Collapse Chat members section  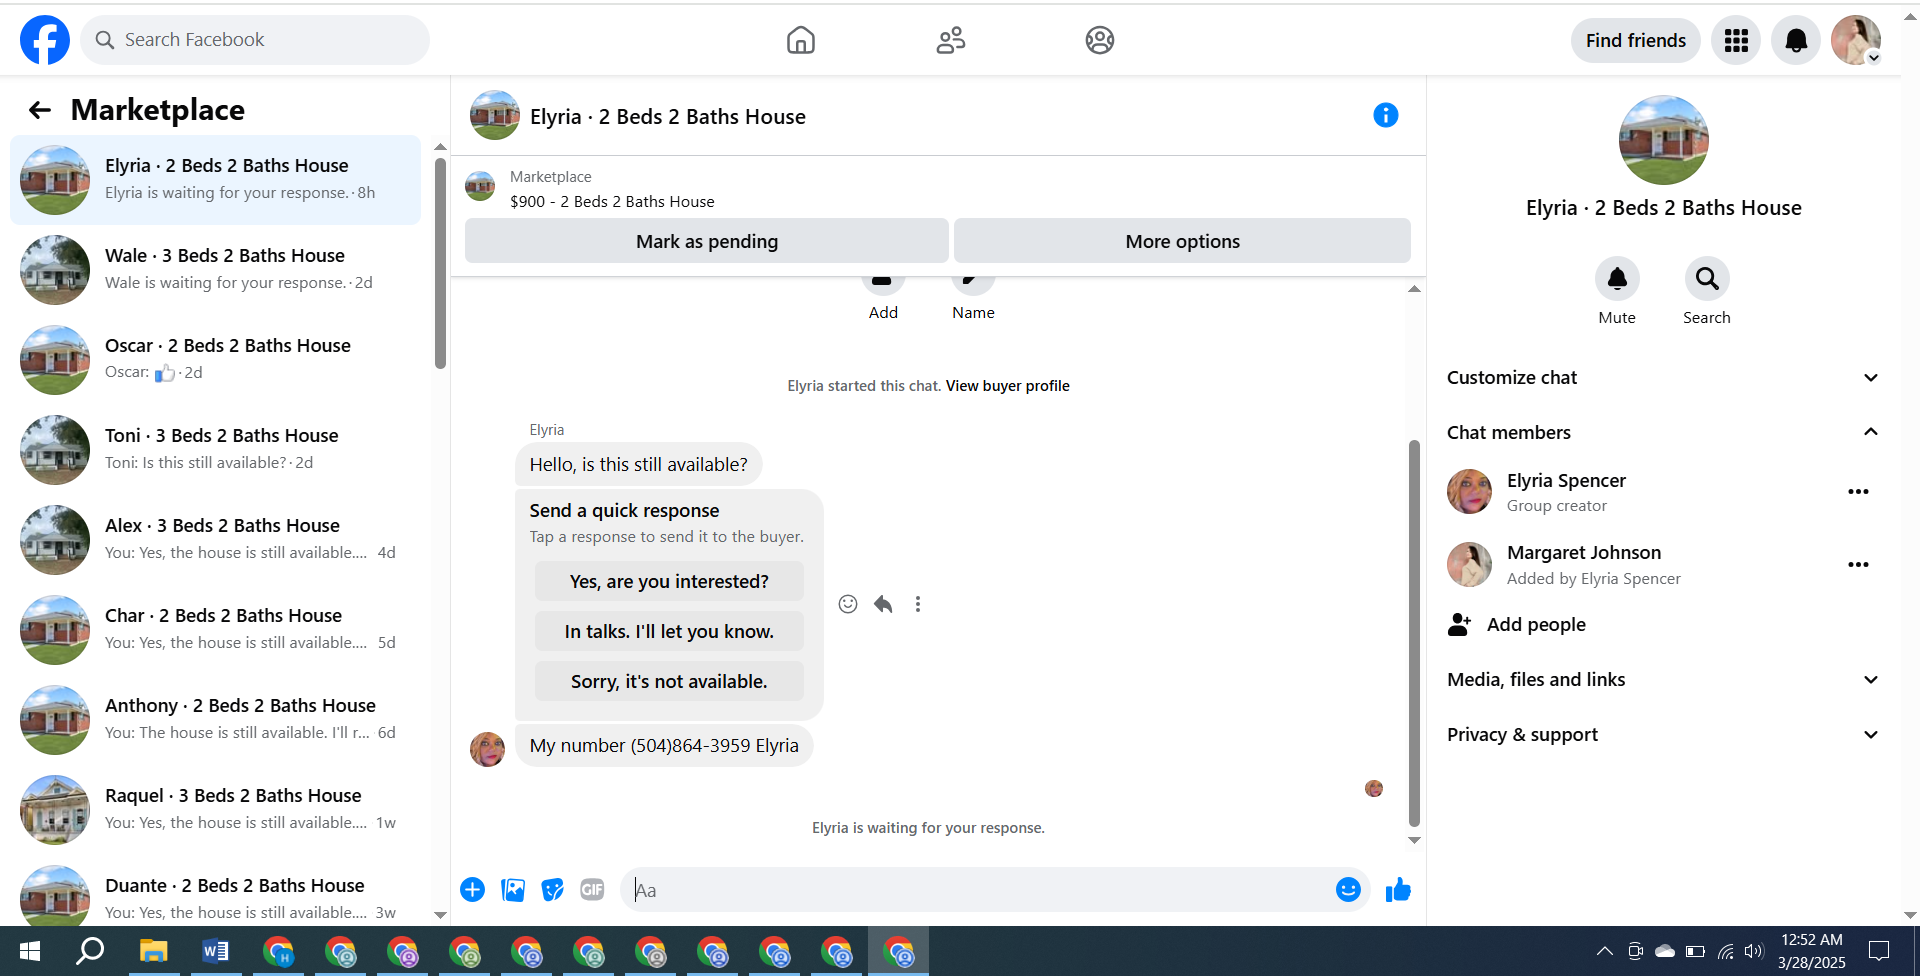pos(1664,432)
